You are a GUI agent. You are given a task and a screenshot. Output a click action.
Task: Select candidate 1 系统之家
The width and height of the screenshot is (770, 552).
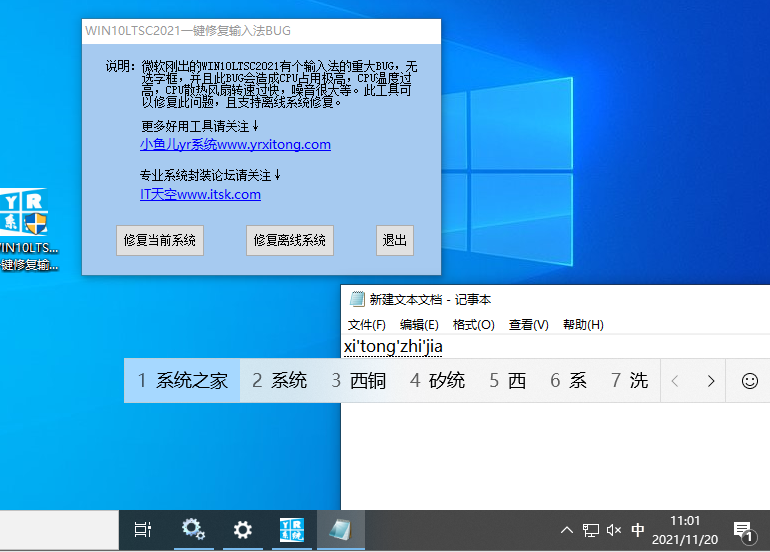tap(183, 381)
